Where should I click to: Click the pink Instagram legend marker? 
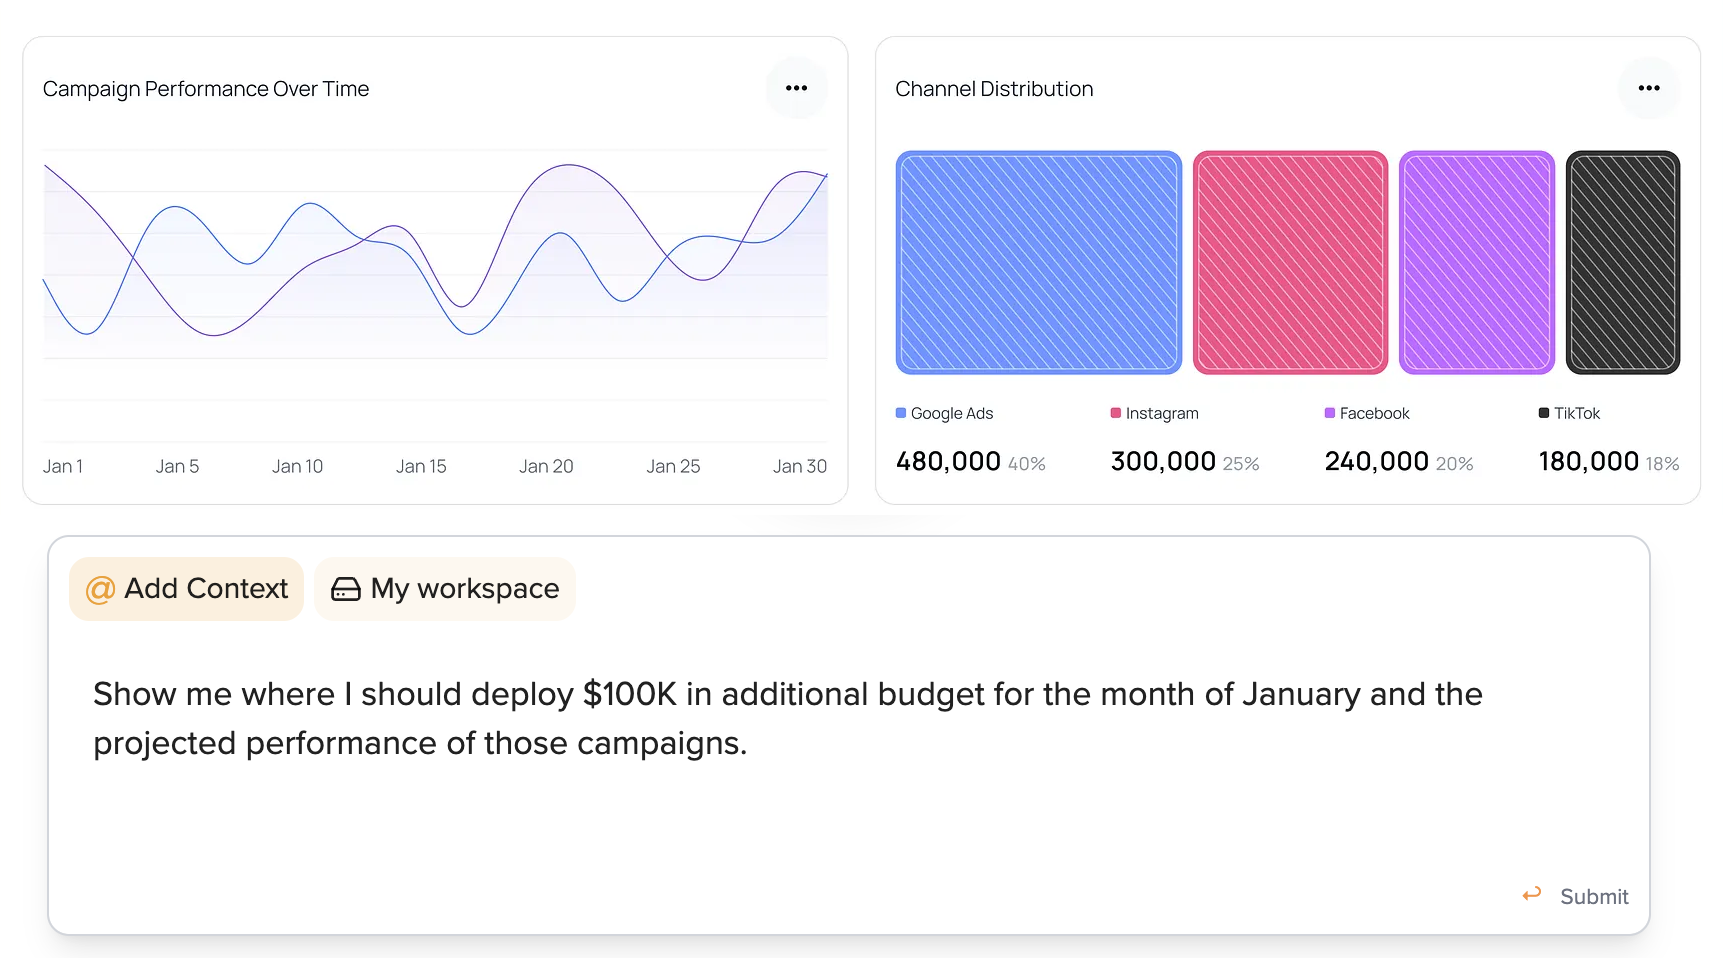pyautogui.click(x=1116, y=413)
